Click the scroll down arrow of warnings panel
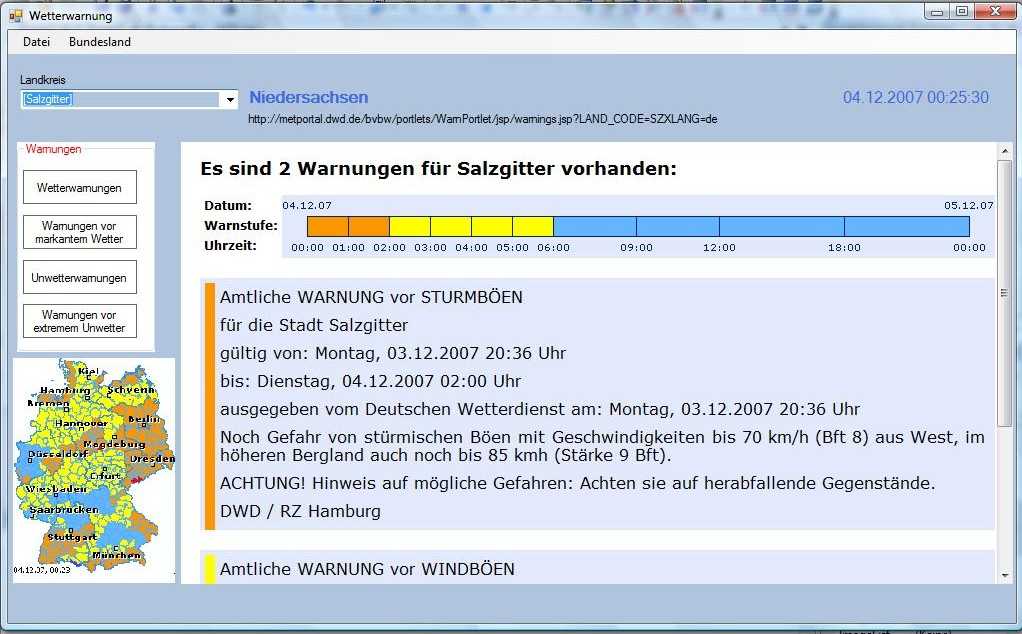This screenshot has width=1022, height=634. [x=1004, y=575]
